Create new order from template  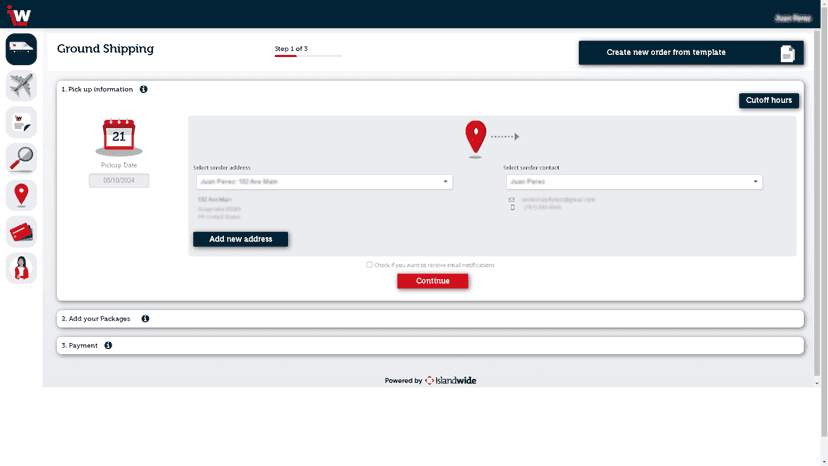(x=691, y=53)
